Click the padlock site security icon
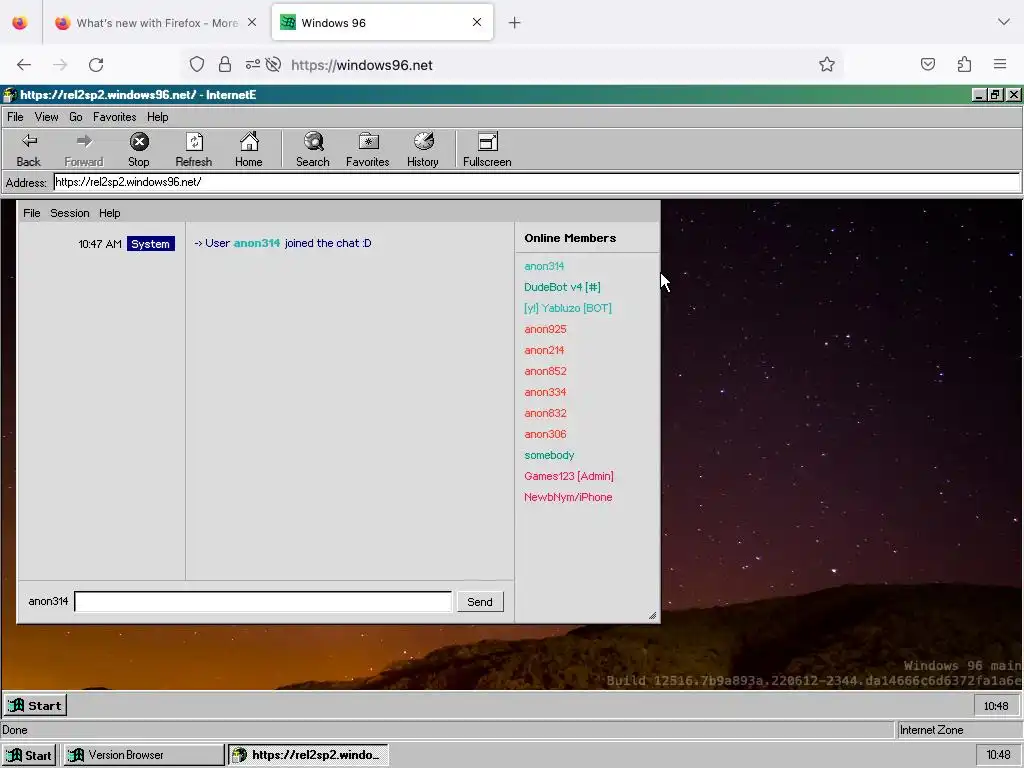Viewport: 1024px width, 768px height. 225,64
